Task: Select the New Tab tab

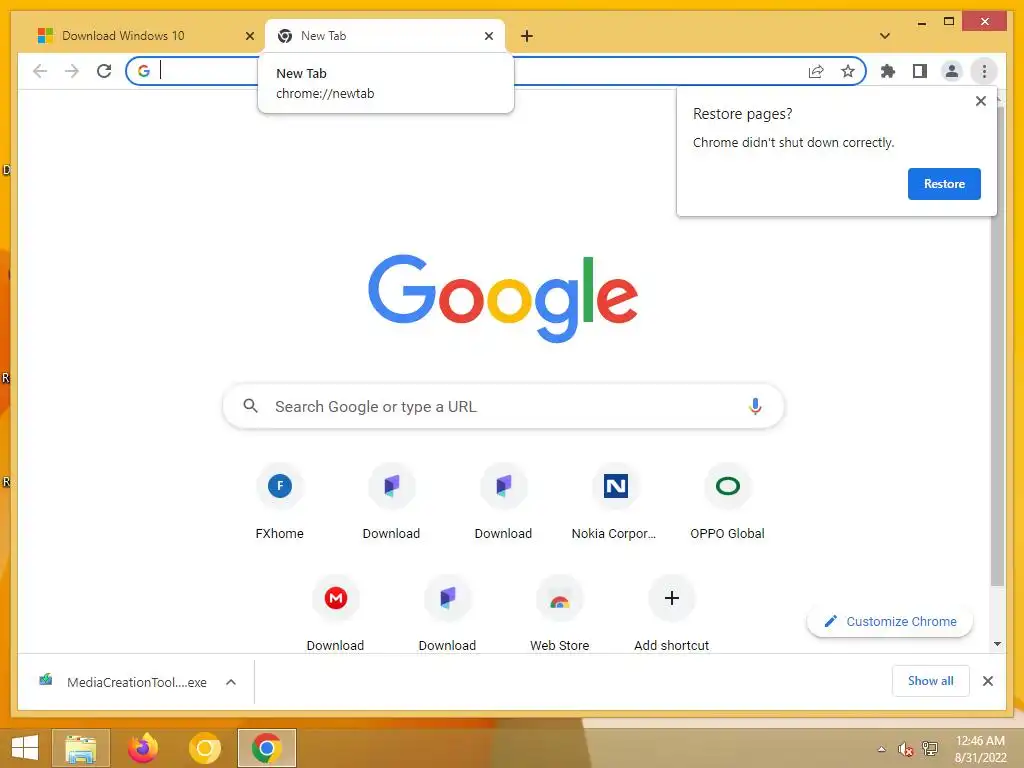Action: tap(385, 36)
